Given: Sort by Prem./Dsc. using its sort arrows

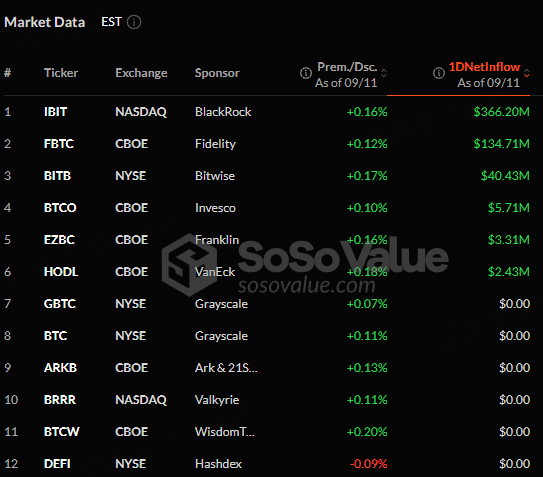Looking at the screenshot, I should [x=383, y=73].
